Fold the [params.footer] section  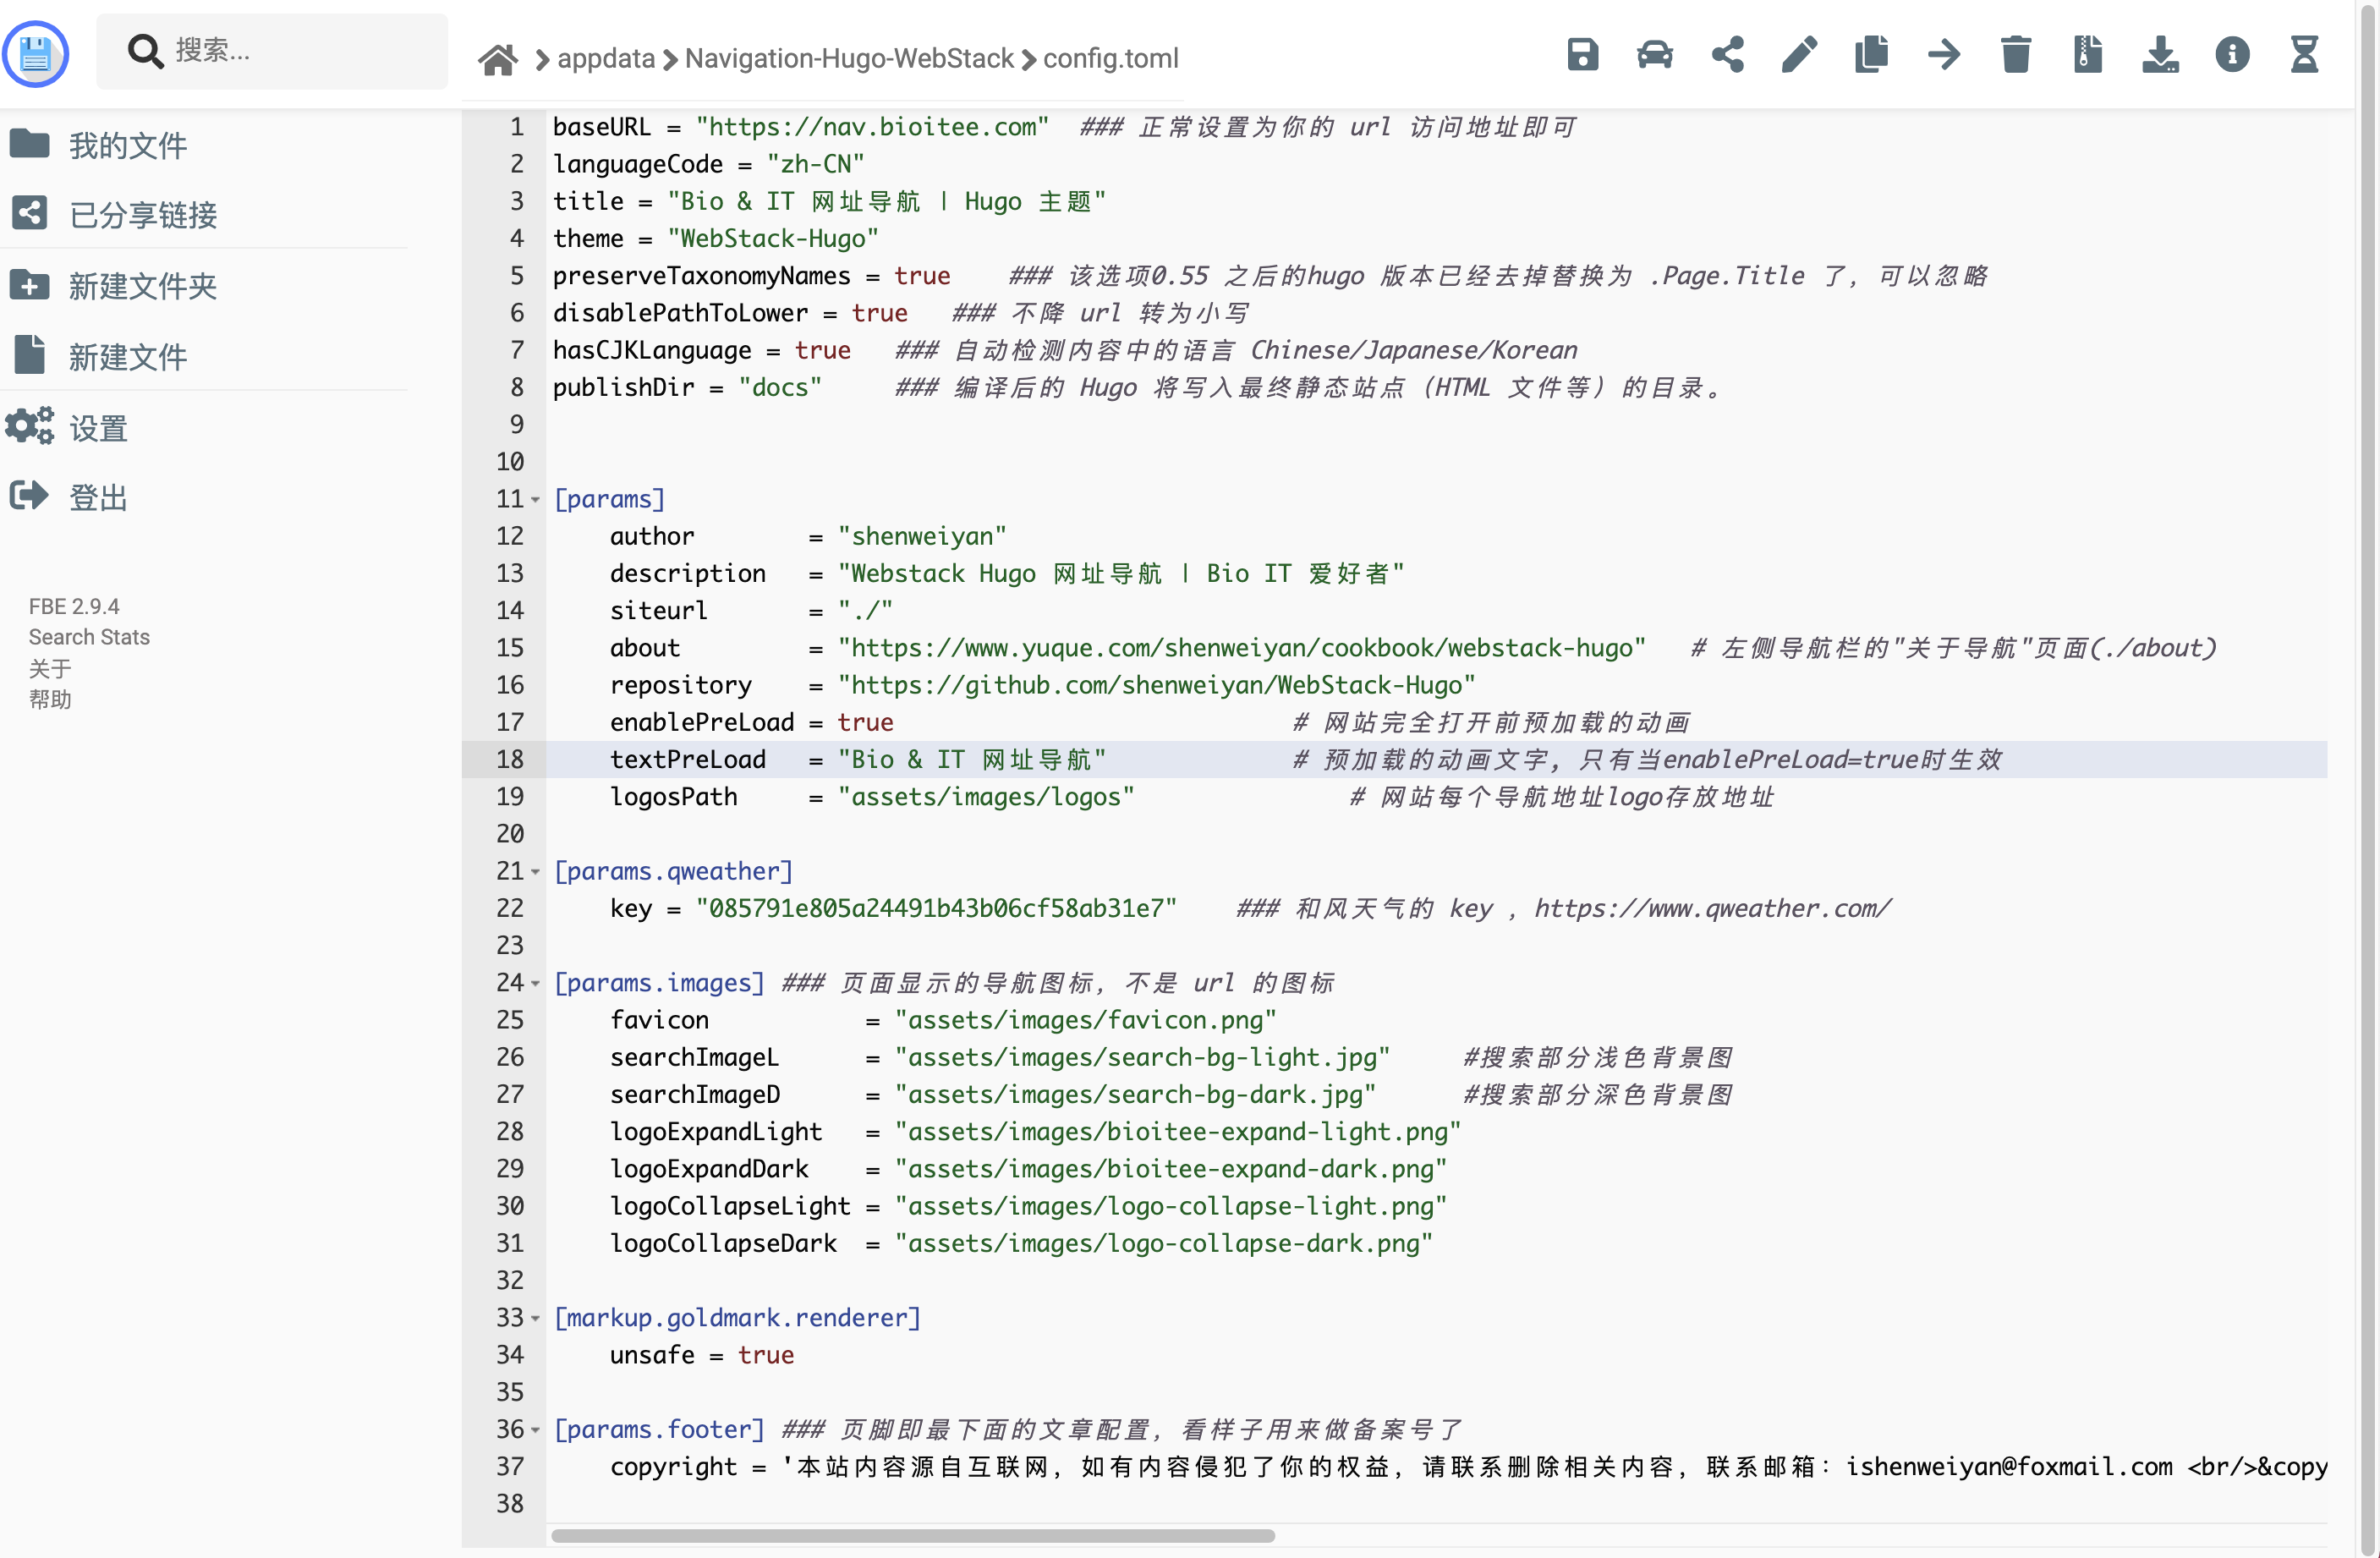pos(536,1430)
